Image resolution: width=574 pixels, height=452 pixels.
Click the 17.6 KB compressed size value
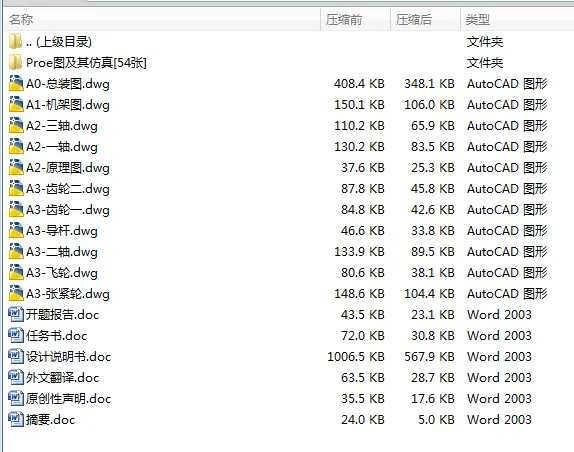click(x=433, y=399)
